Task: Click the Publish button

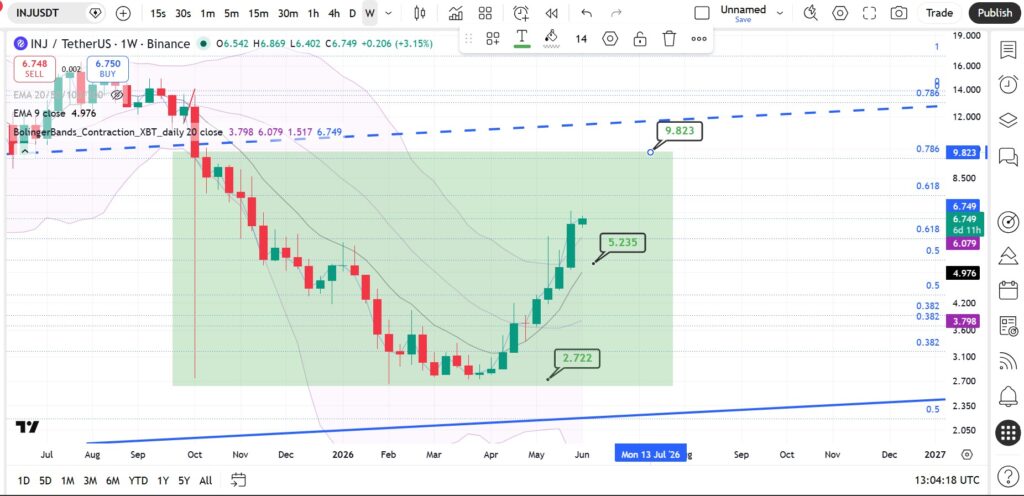Action: (995, 13)
